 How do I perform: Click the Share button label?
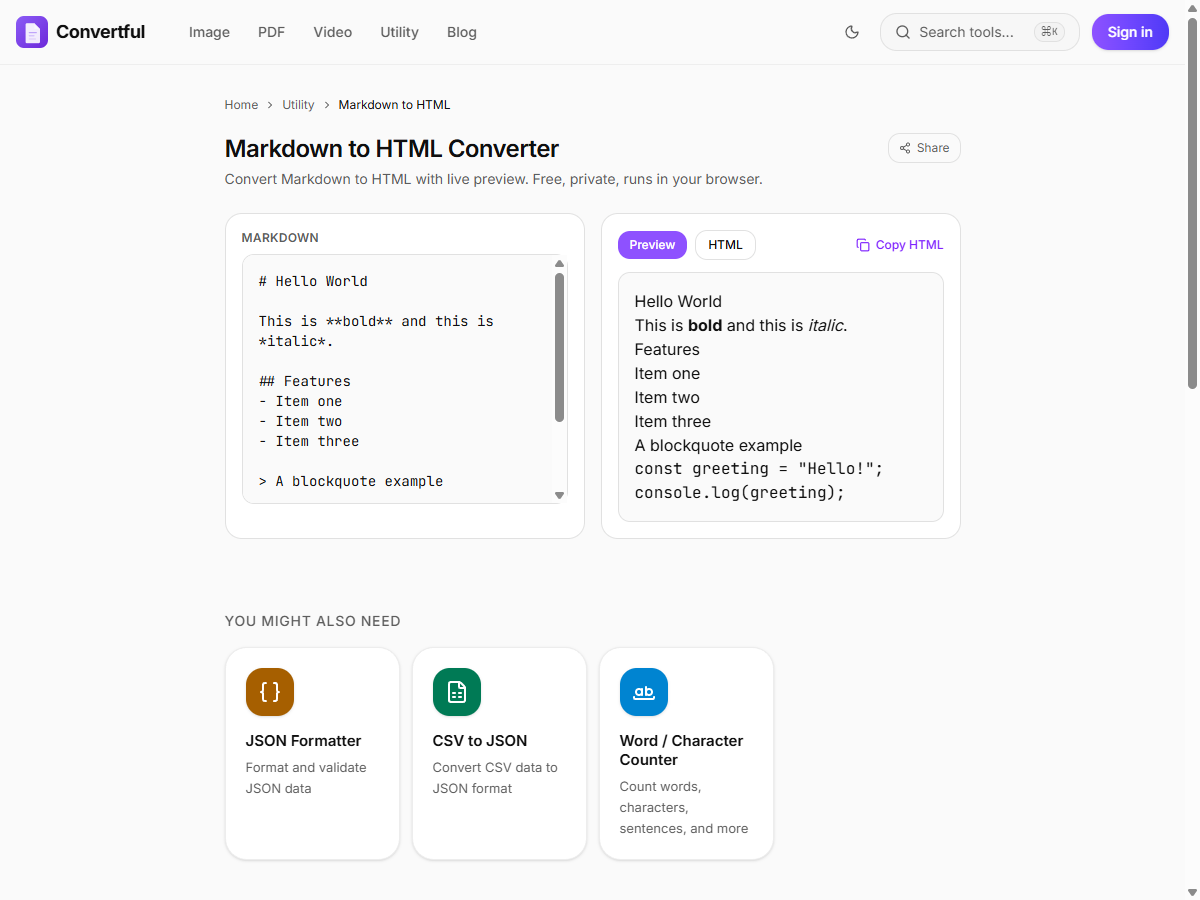[x=933, y=148]
